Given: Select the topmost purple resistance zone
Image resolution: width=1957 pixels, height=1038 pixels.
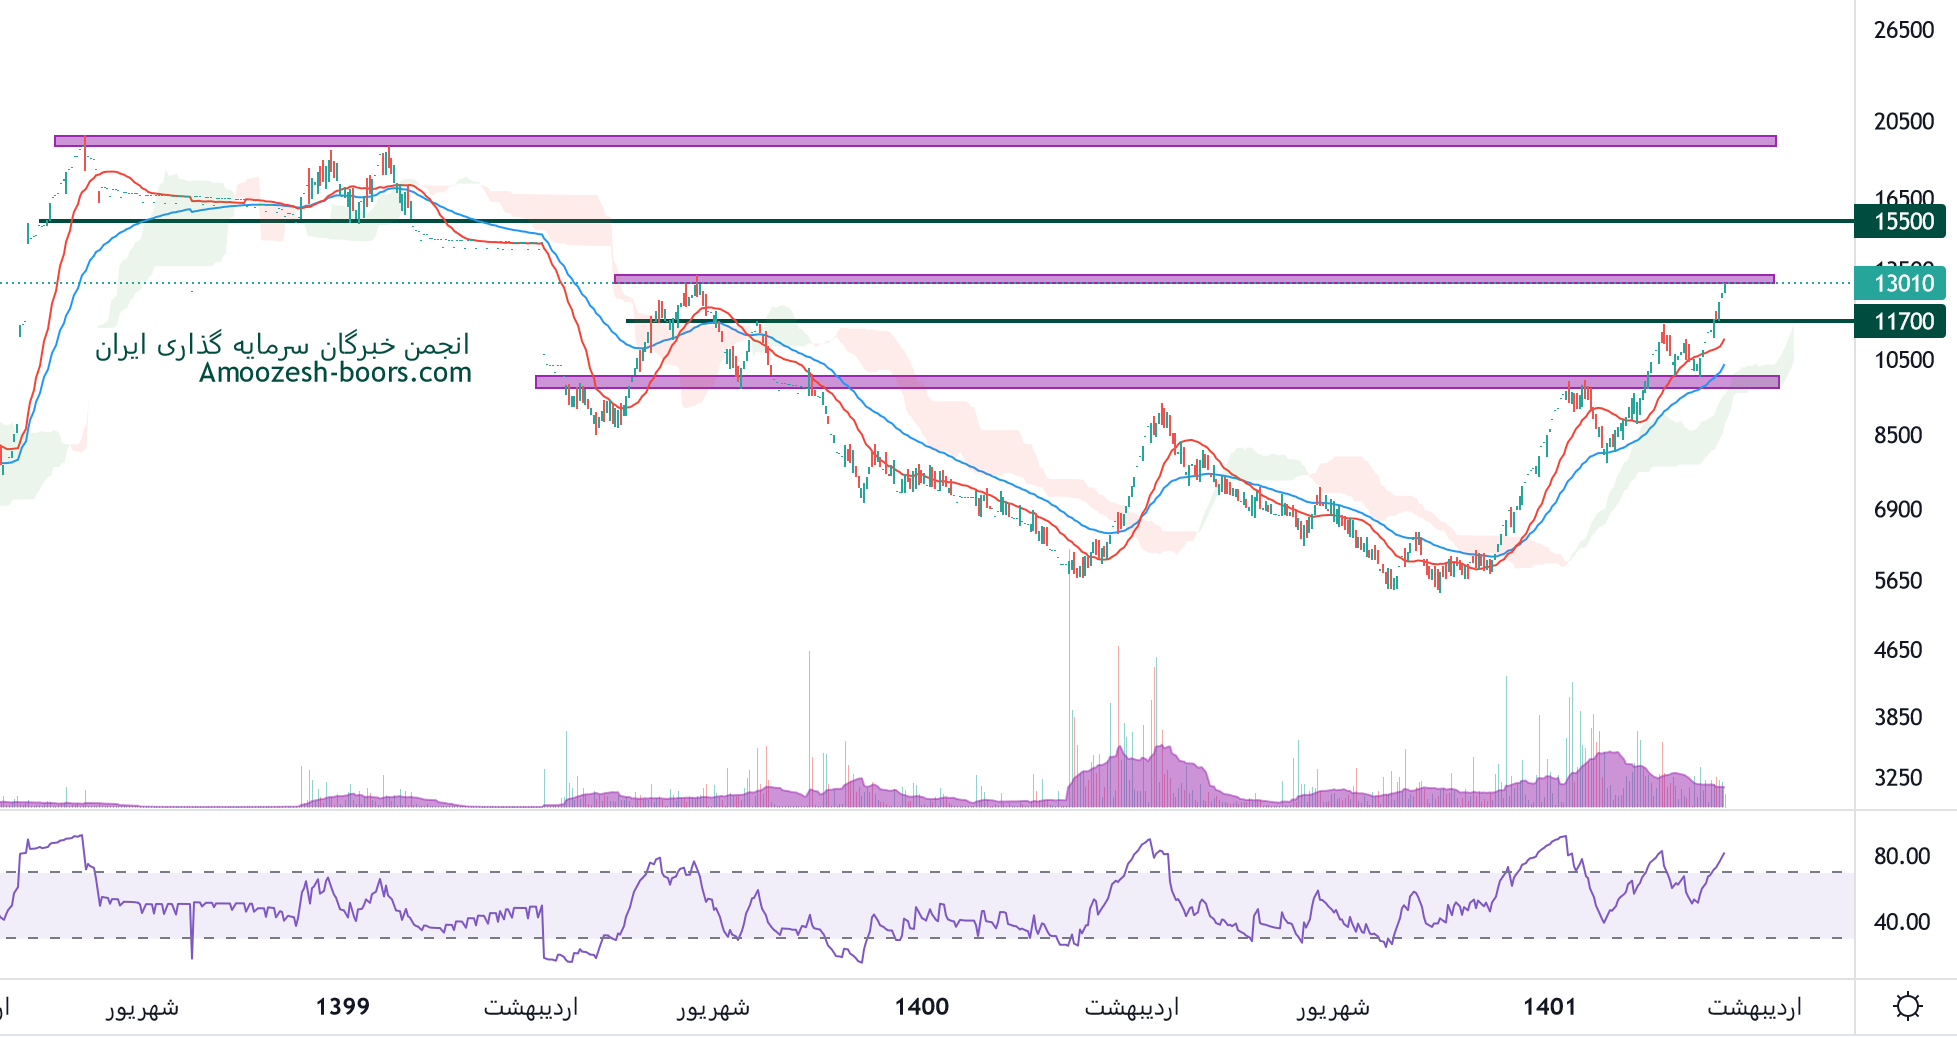Looking at the screenshot, I should pyautogui.click(x=914, y=141).
